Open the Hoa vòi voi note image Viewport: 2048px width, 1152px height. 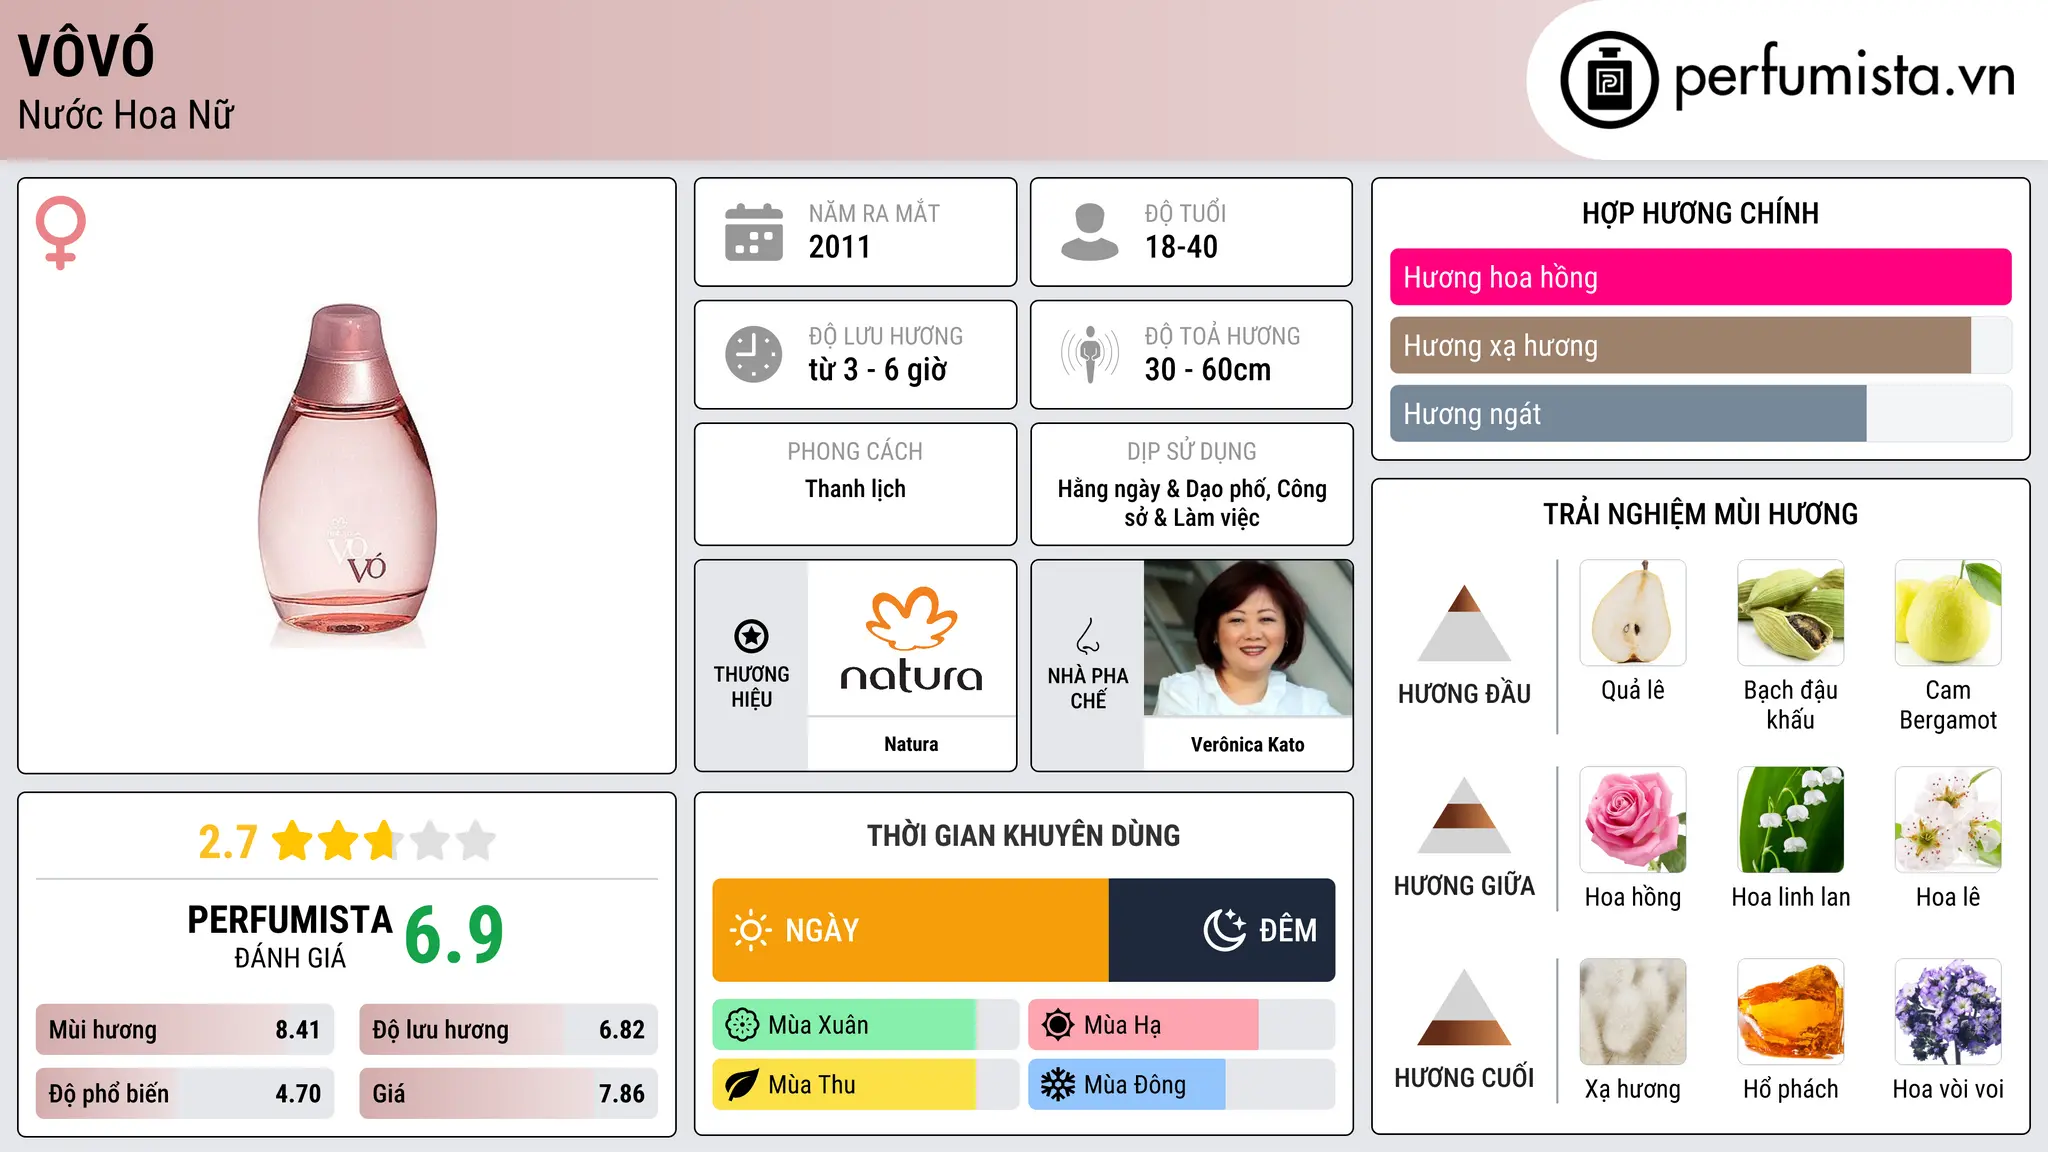1948,1012
